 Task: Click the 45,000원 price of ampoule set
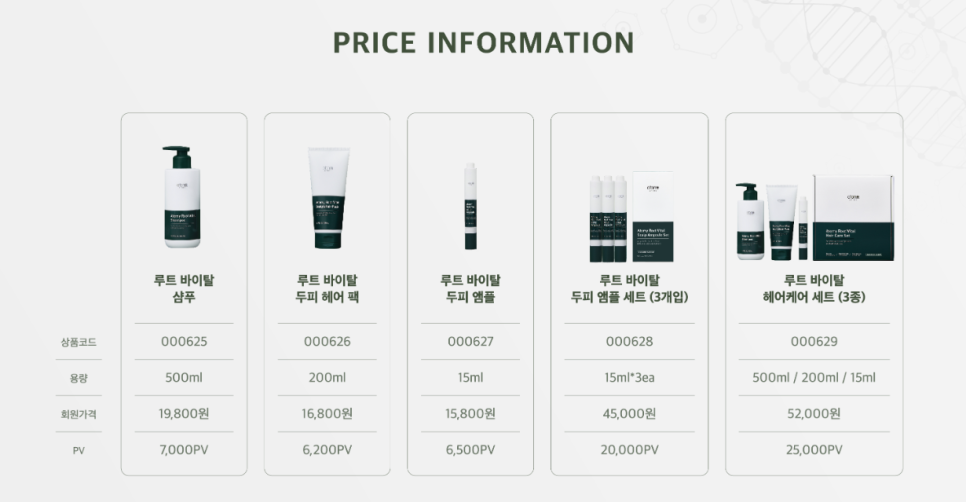point(629,413)
